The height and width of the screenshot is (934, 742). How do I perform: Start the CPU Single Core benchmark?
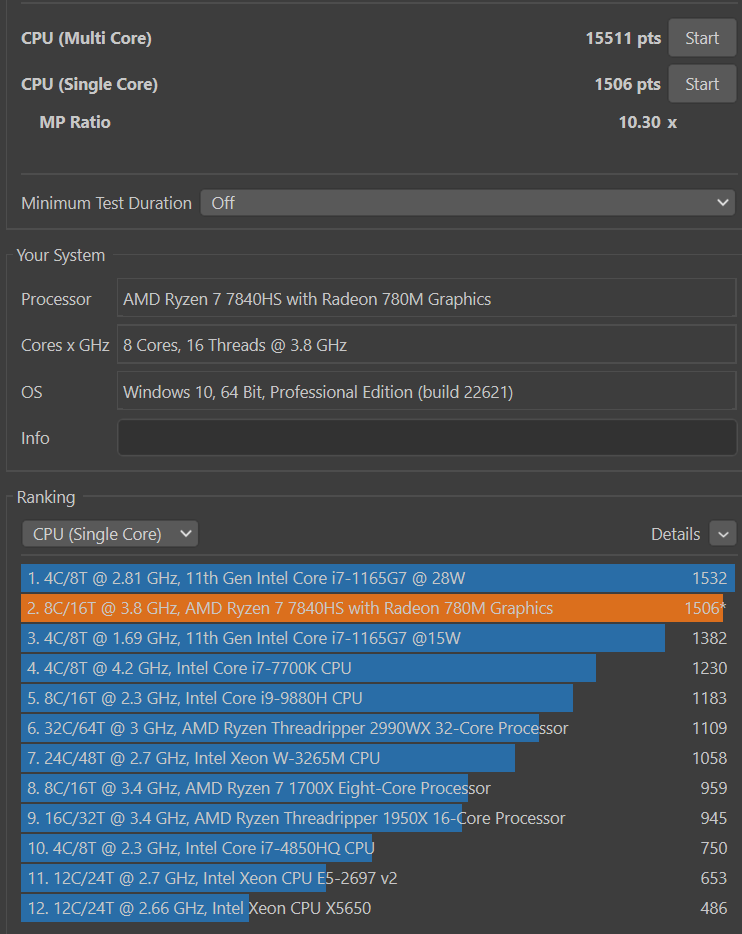[x=702, y=84]
